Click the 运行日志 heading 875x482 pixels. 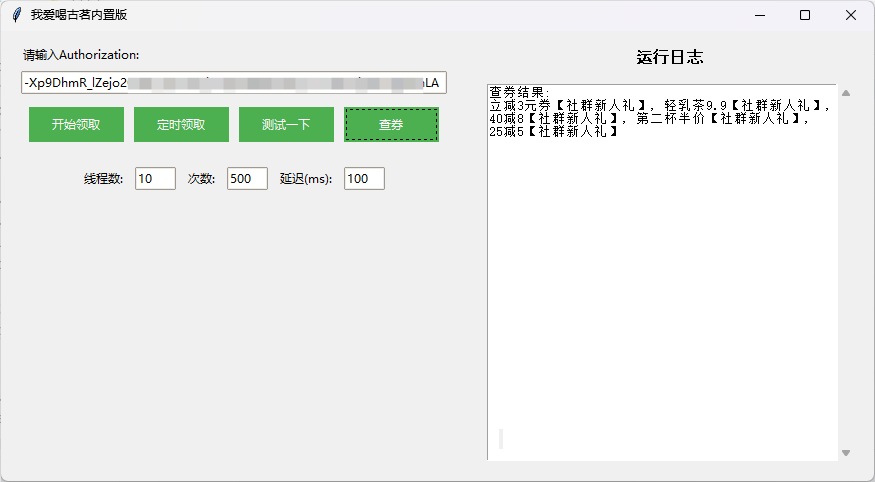click(x=670, y=58)
